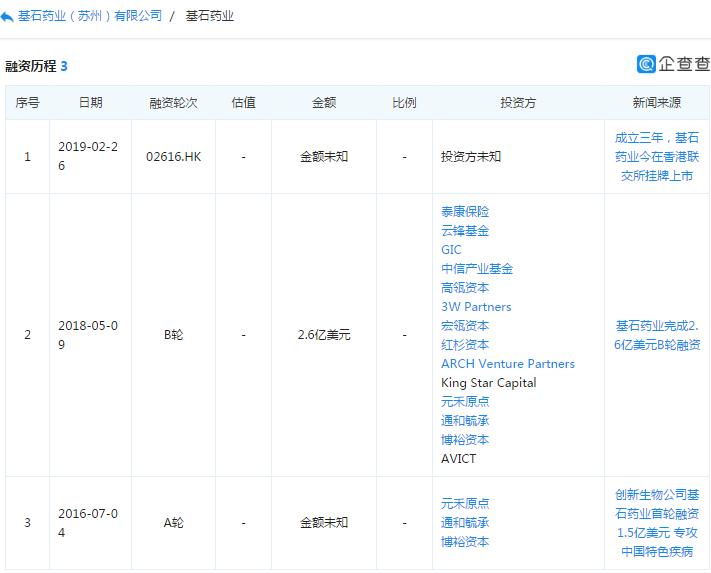Open 博裕资本 in the A轮 row

point(465,542)
